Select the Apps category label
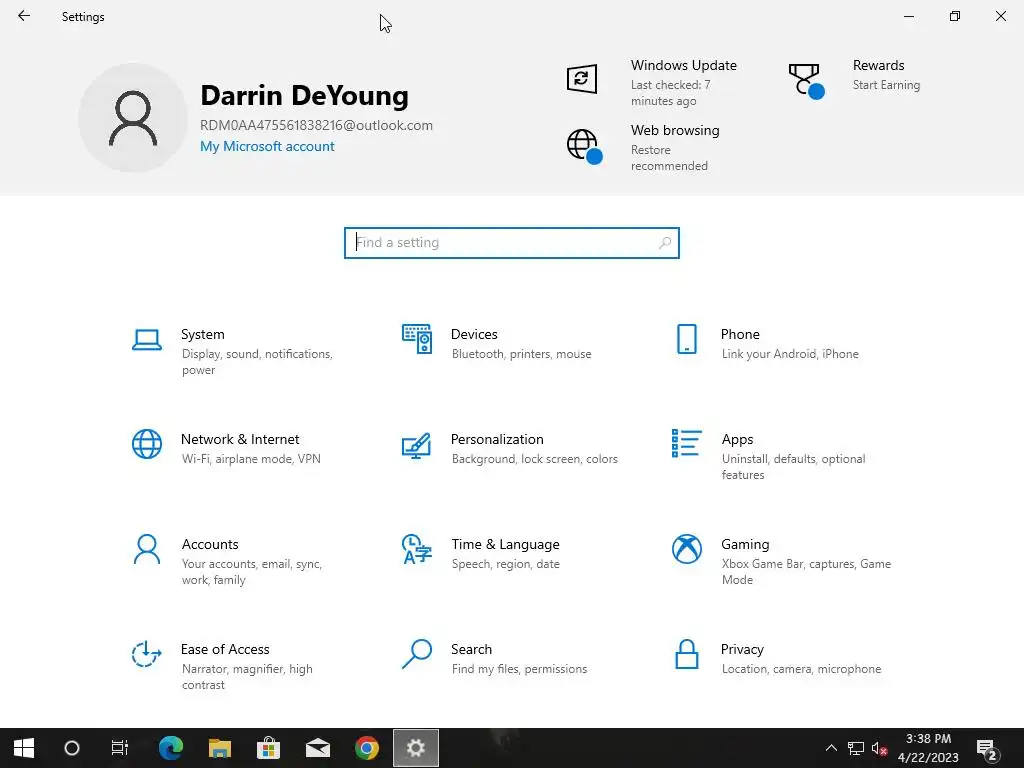Image resolution: width=1024 pixels, height=768 pixels. (737, 440)
